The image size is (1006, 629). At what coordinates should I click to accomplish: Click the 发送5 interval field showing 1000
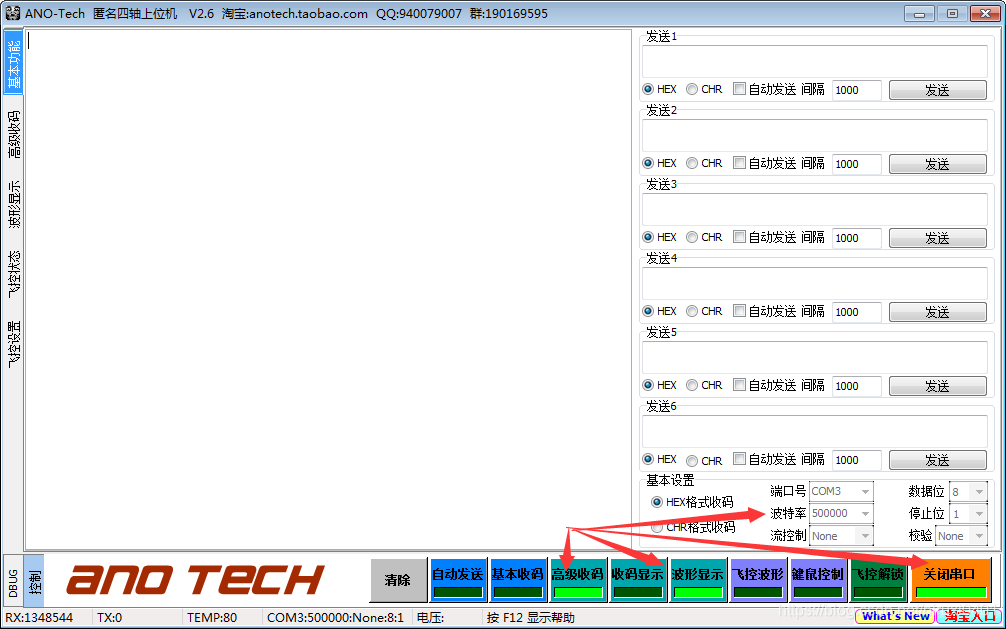(857, 386)
